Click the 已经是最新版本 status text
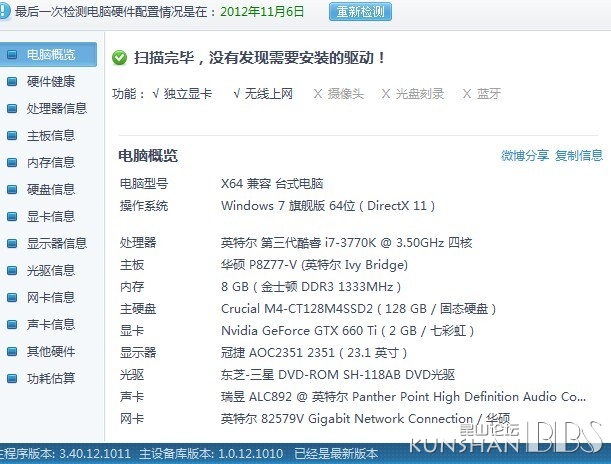The height and width of the screenshot is (464, 611). point(336,453)
